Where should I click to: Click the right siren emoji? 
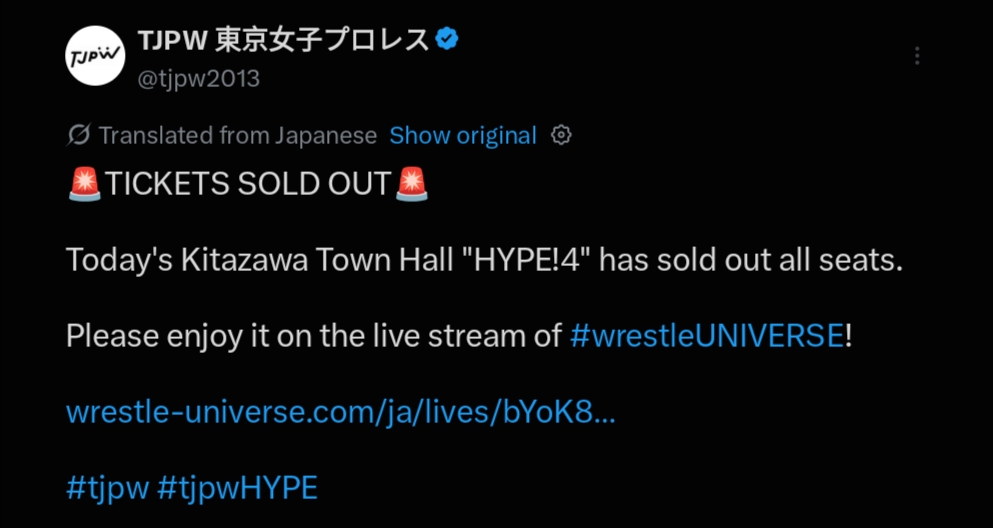412,185
